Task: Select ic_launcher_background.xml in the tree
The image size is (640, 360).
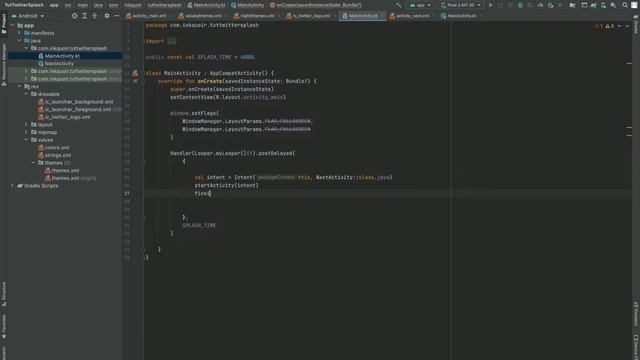Action: pyautogui.click(x=79, y=102)
